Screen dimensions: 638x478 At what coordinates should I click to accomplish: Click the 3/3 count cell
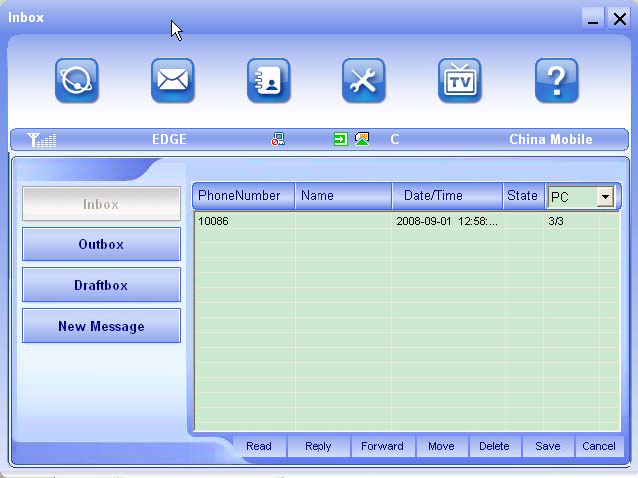point(556,221)
